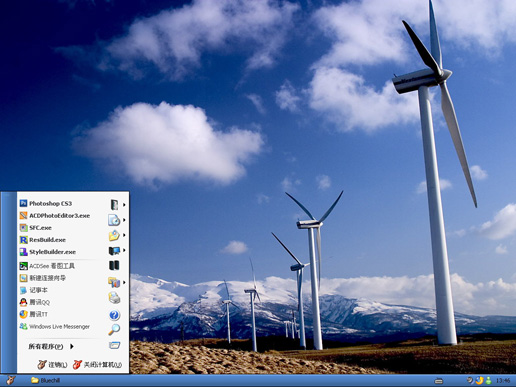Launch 腾讯QQ penguin icon entry

[35, 302]
